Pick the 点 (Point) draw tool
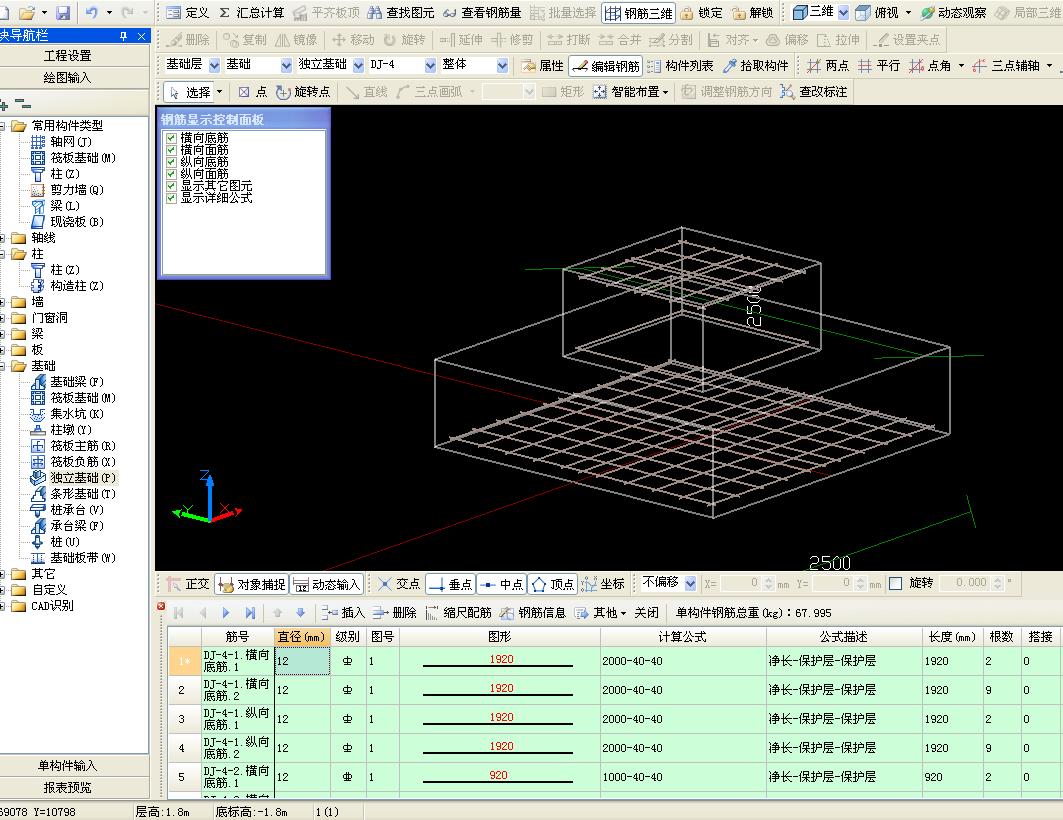Screen dimensions: 1063x820 253,92
